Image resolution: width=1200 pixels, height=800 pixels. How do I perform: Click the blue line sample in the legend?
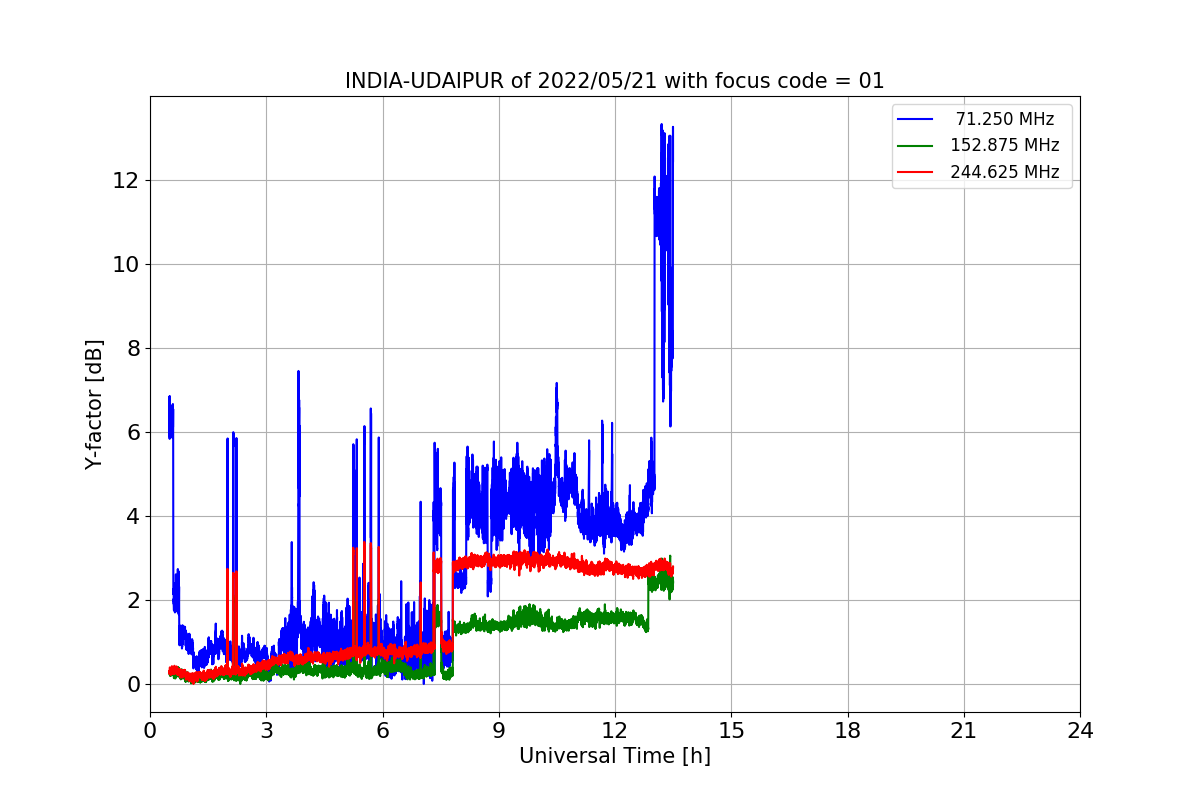tap(915, 119)
